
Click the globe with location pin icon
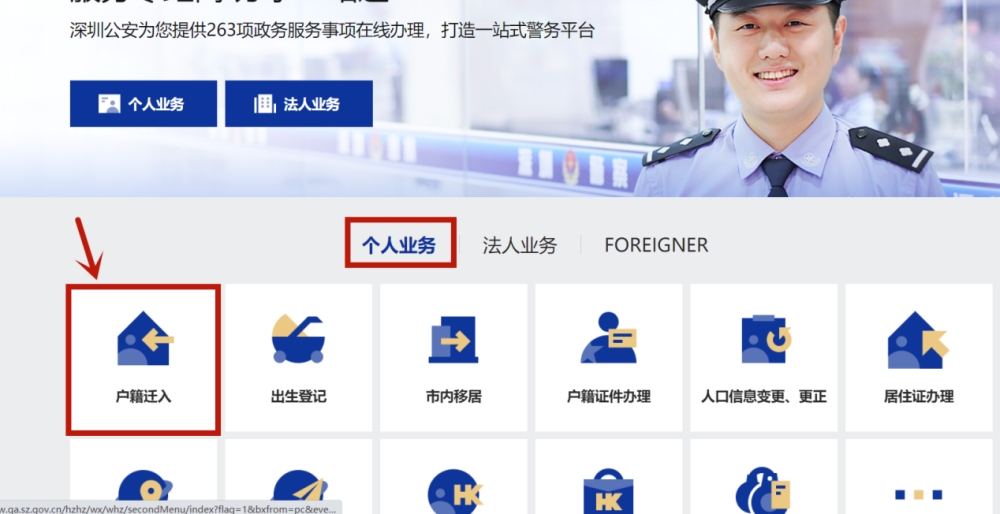point(144,492)
